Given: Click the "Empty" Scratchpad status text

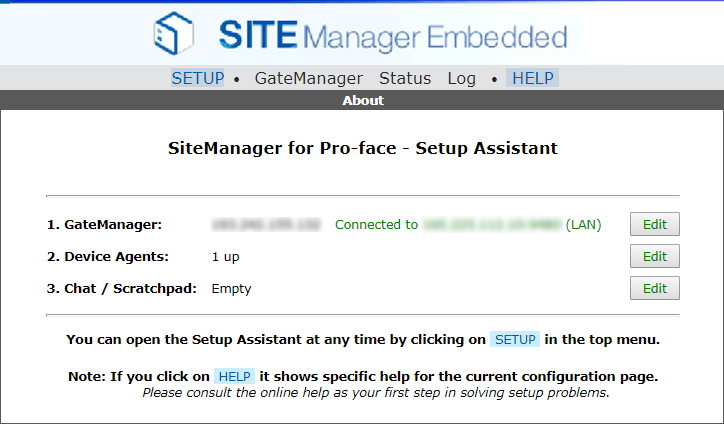Looking at the screenshot, I should [231, 289].
